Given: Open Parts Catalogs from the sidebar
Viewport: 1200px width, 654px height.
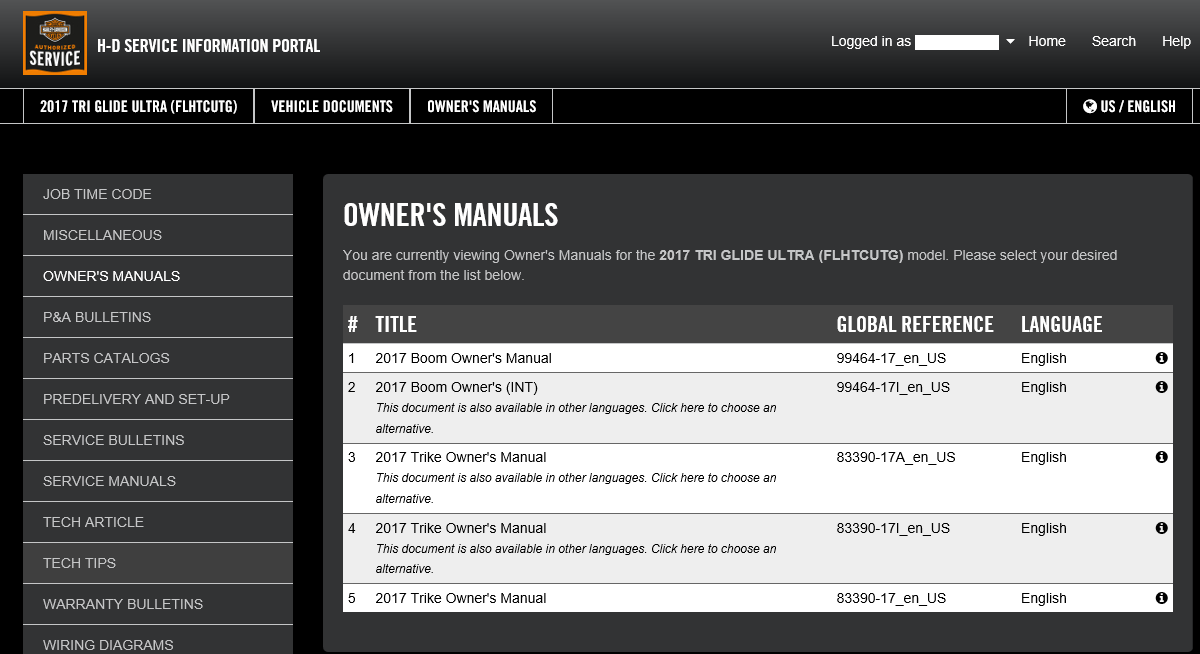Looking at the screenshot, I should pos(106,358).
